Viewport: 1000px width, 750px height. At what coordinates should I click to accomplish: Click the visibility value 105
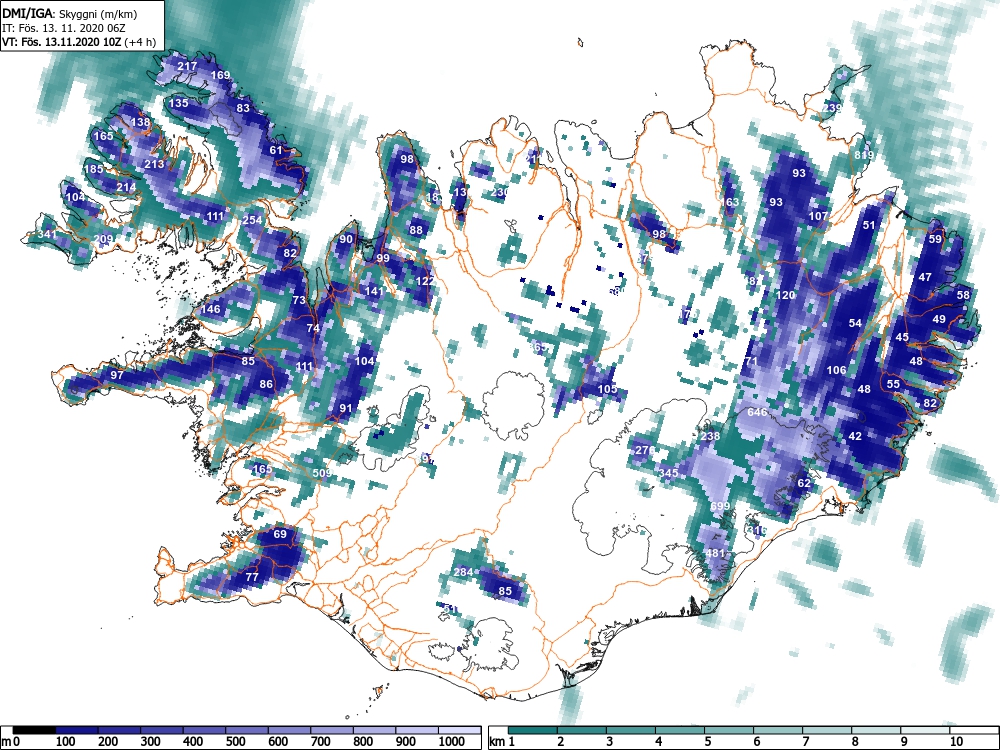click(x=607, y=389)
